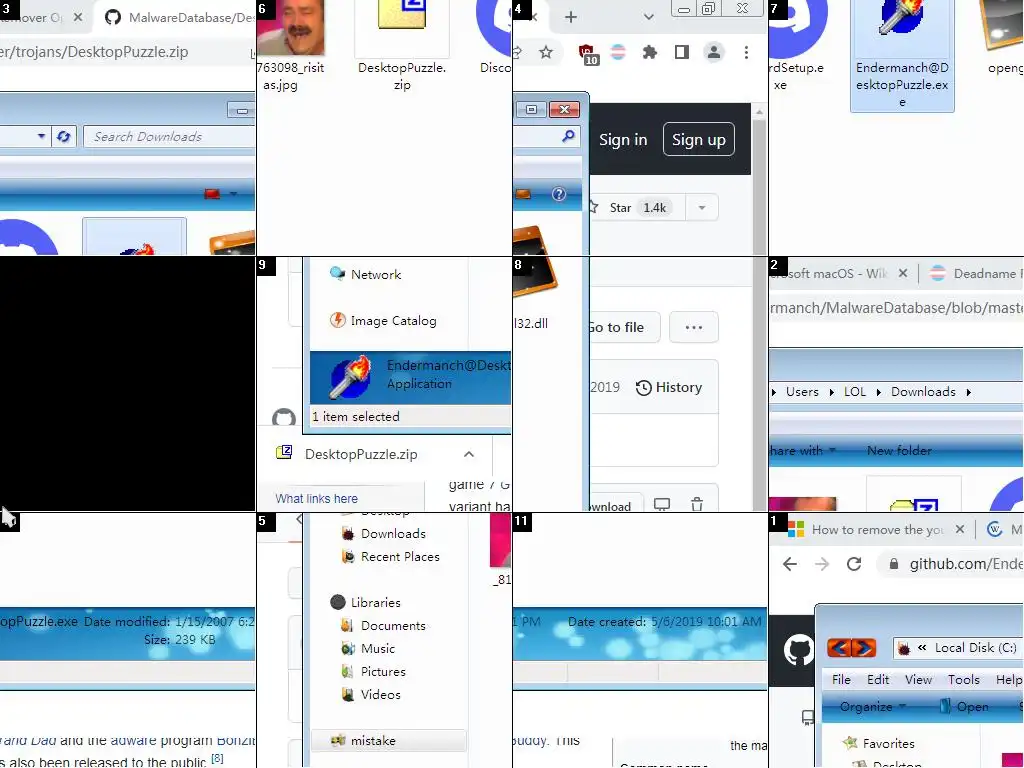Click the Explorer help question-mark icon

[559, 194]
